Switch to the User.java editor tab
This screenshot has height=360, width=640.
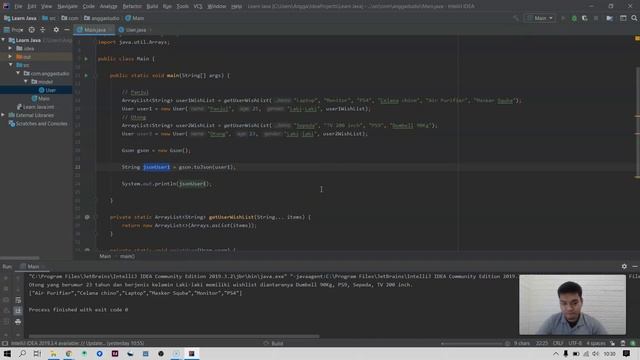pos(135,30)
